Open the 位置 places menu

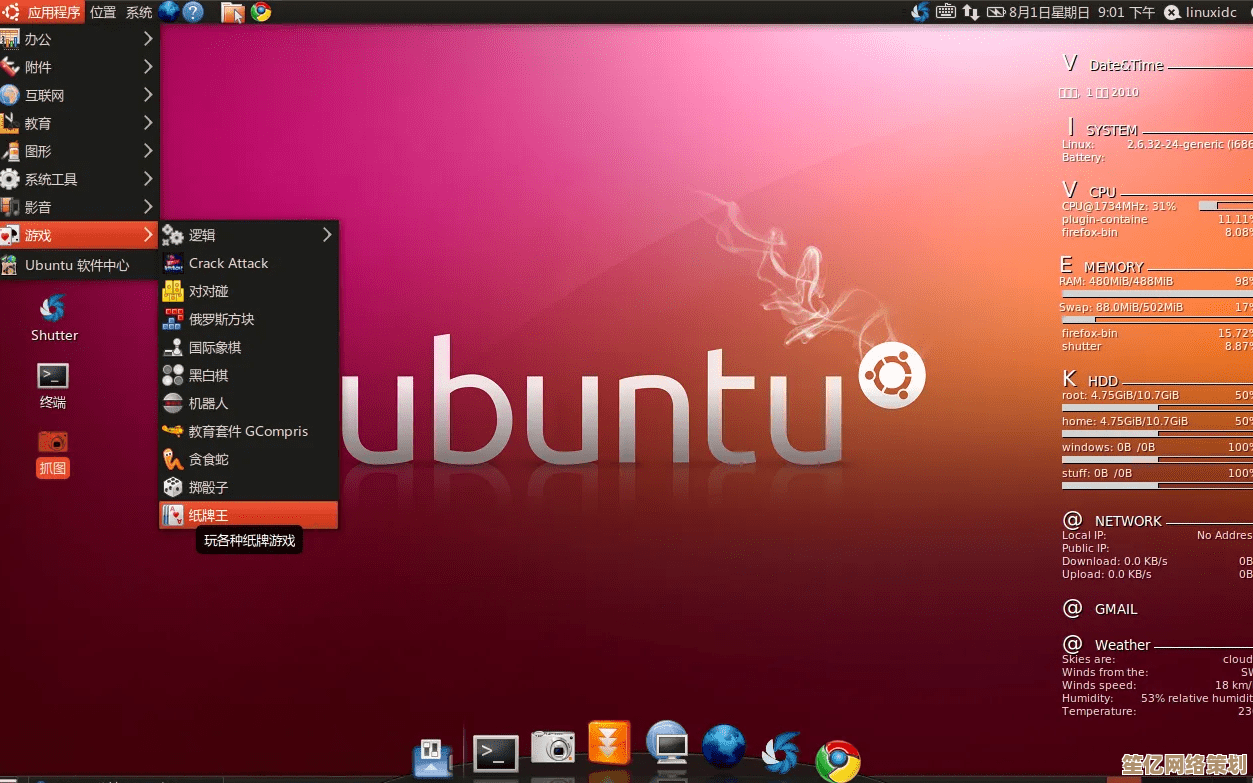[103, 12]
